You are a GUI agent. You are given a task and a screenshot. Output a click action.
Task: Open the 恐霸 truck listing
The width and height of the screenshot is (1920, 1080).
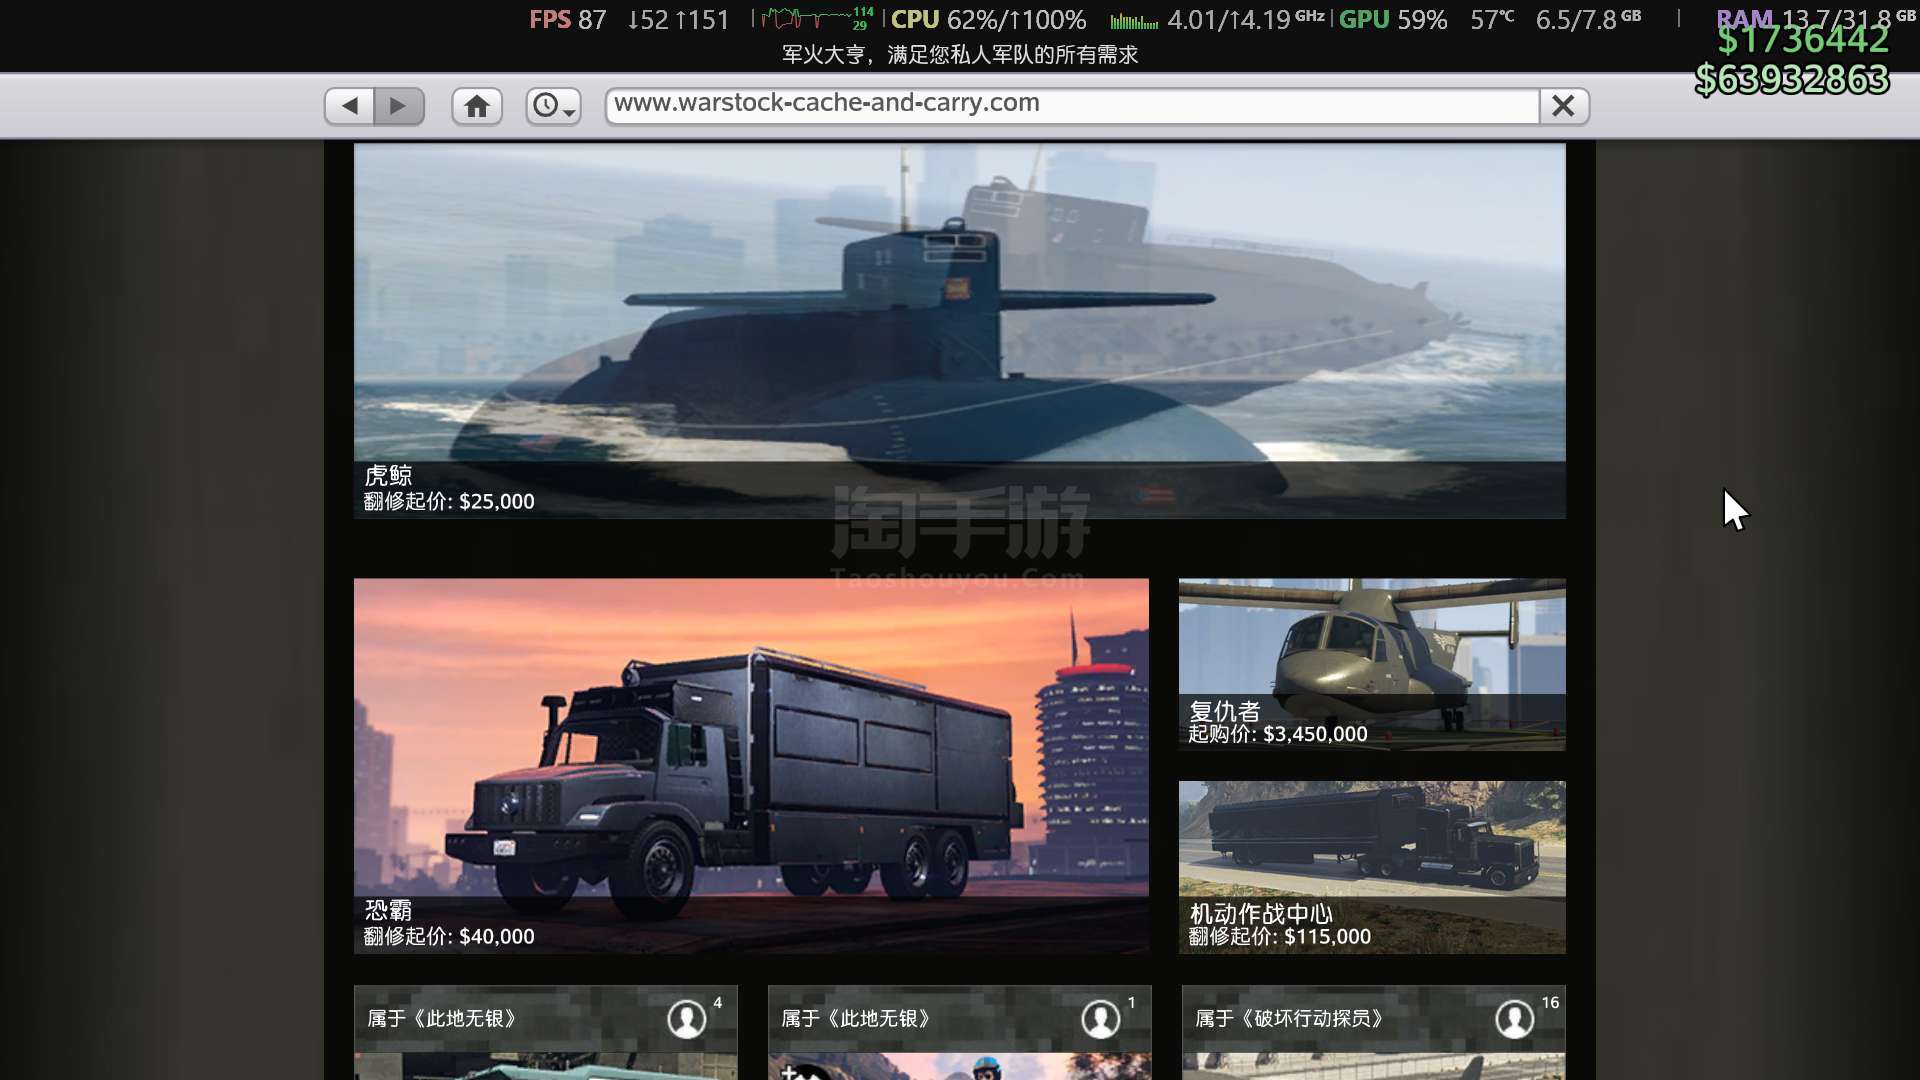click(751, 766)
